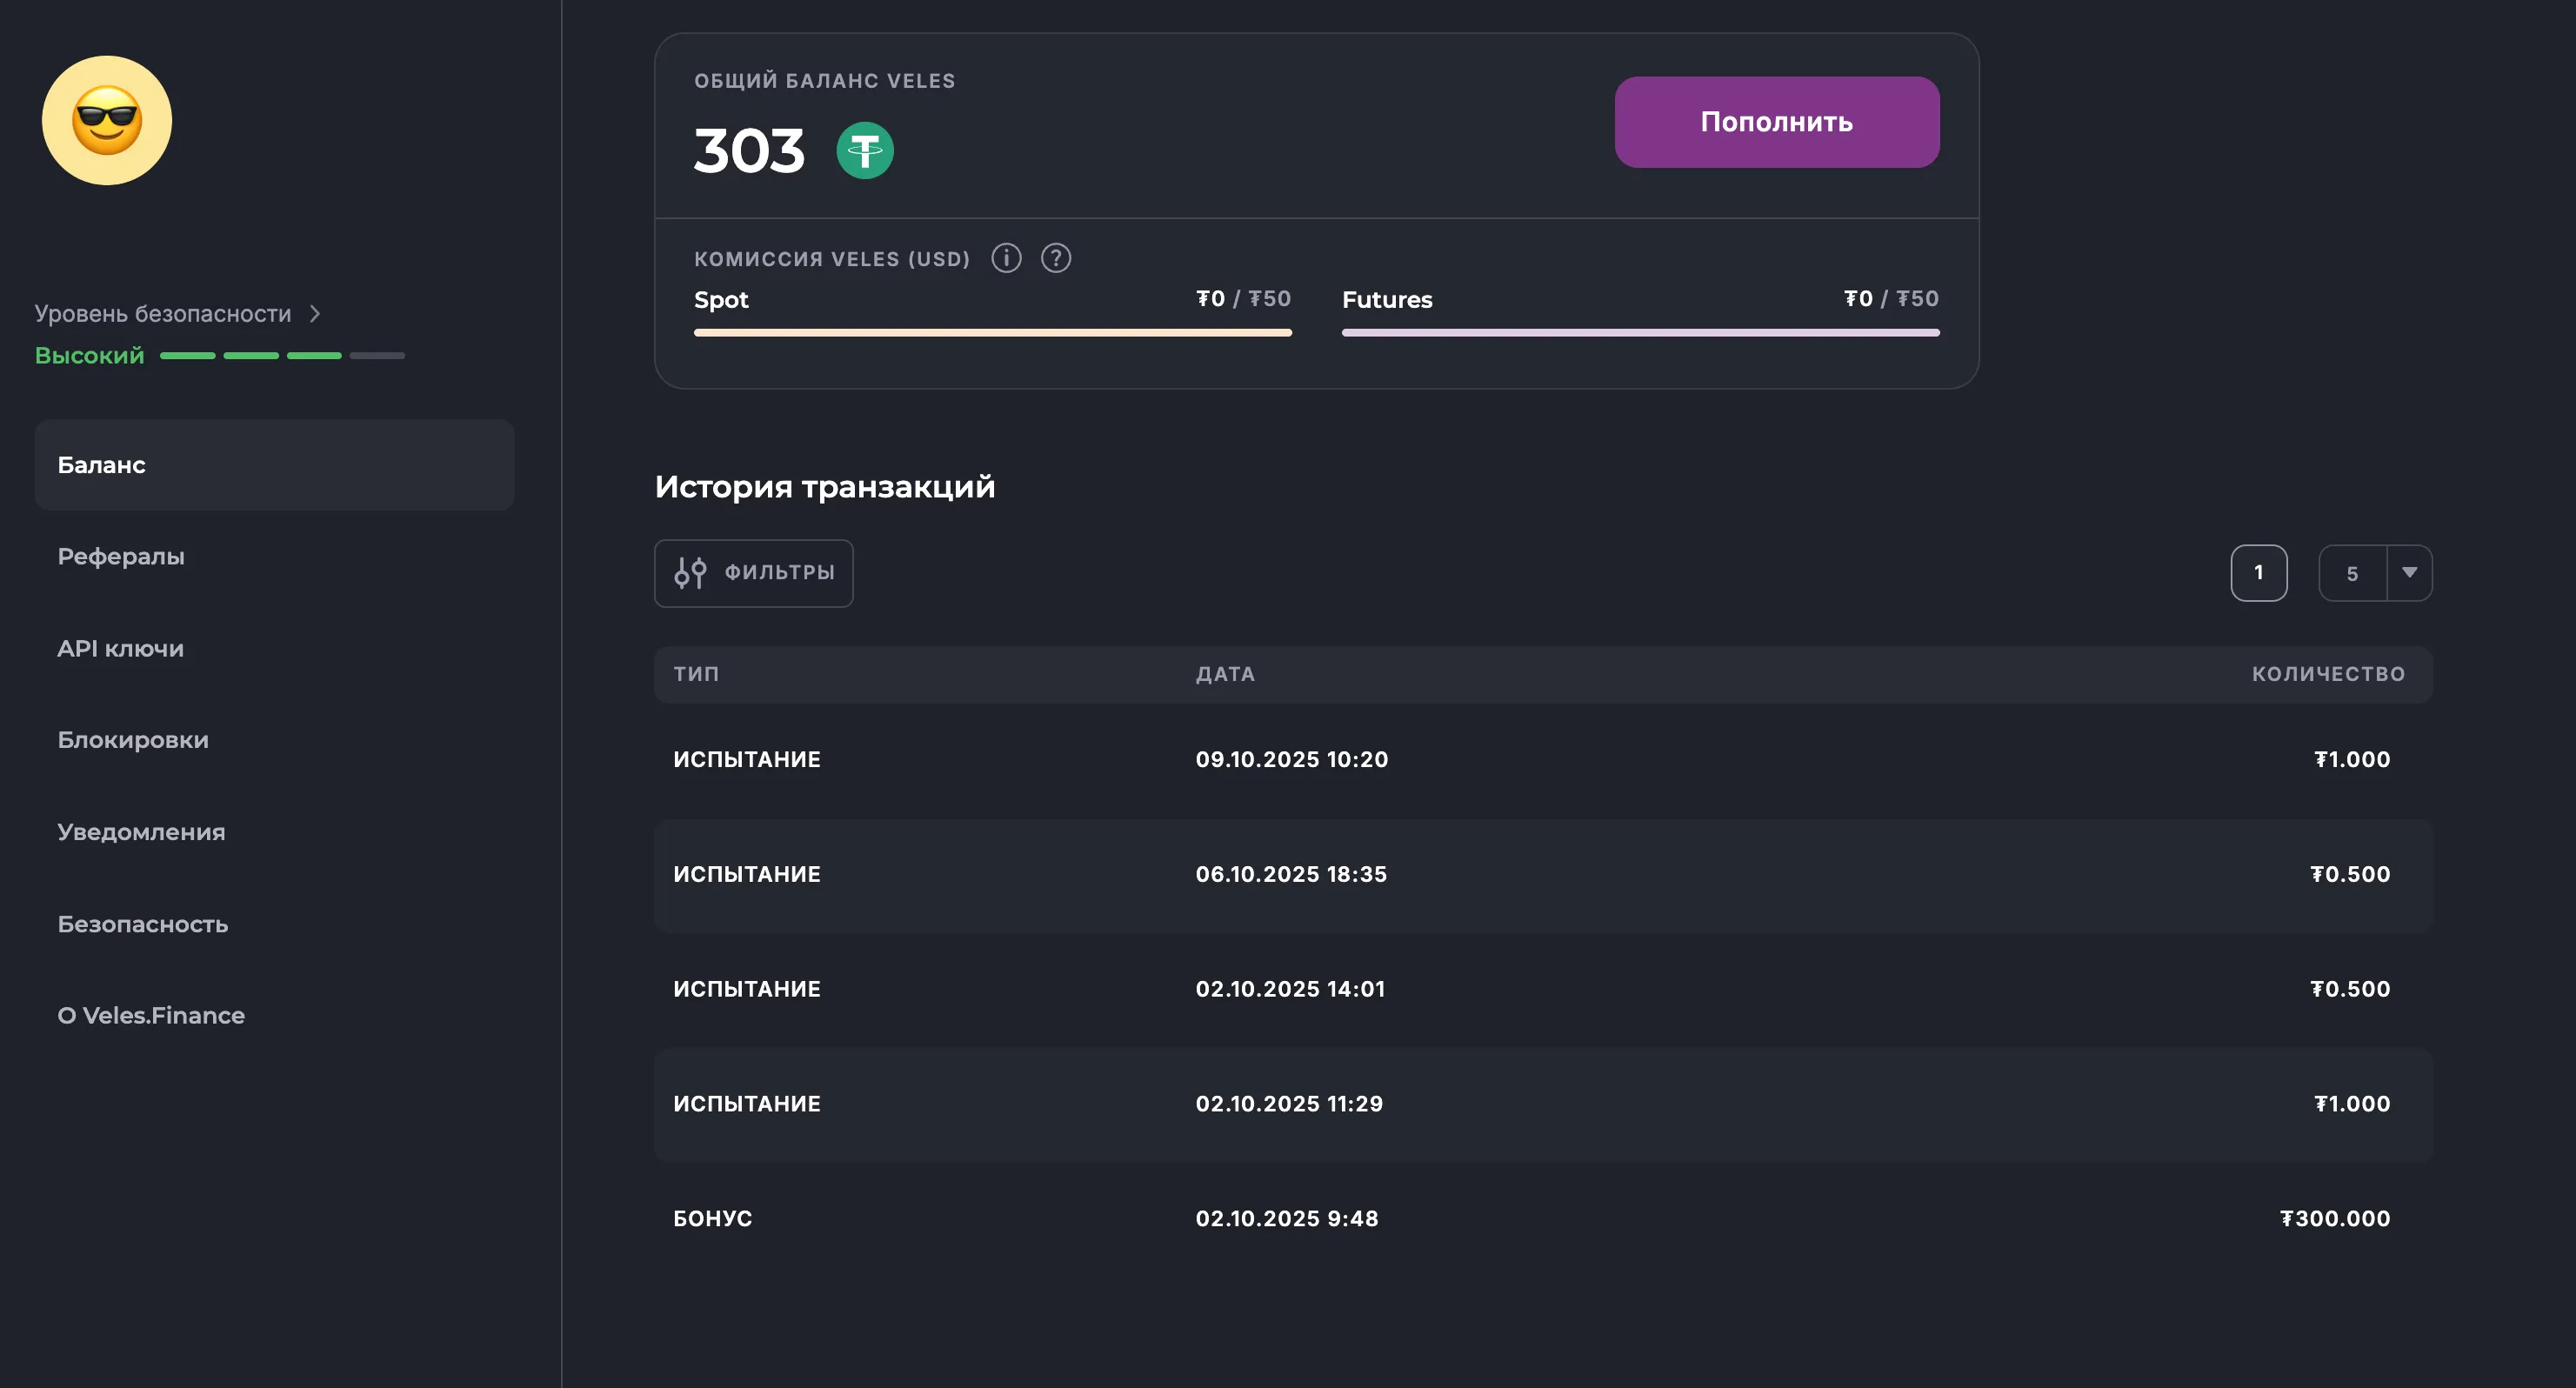Open rows-per-page dropdown arrow
This screenshot has height=1388, width=2576.
[x=2409, y=573]
